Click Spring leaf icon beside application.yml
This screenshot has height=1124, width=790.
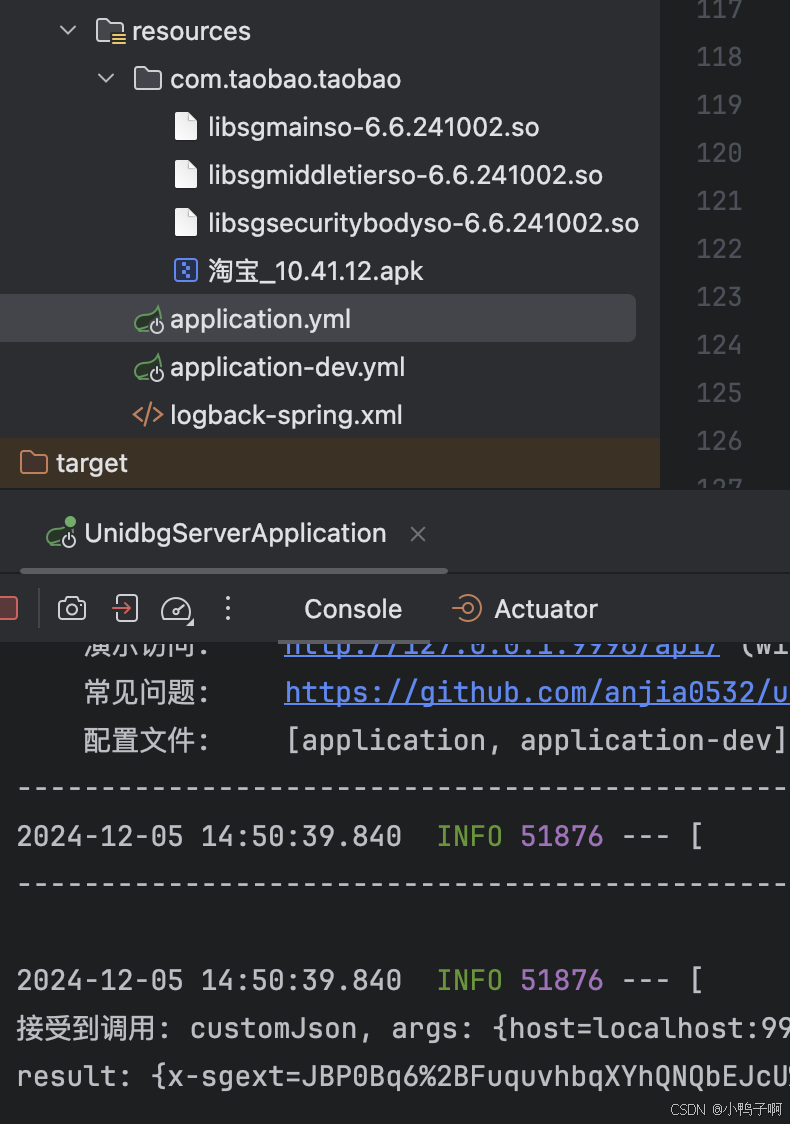148,319
